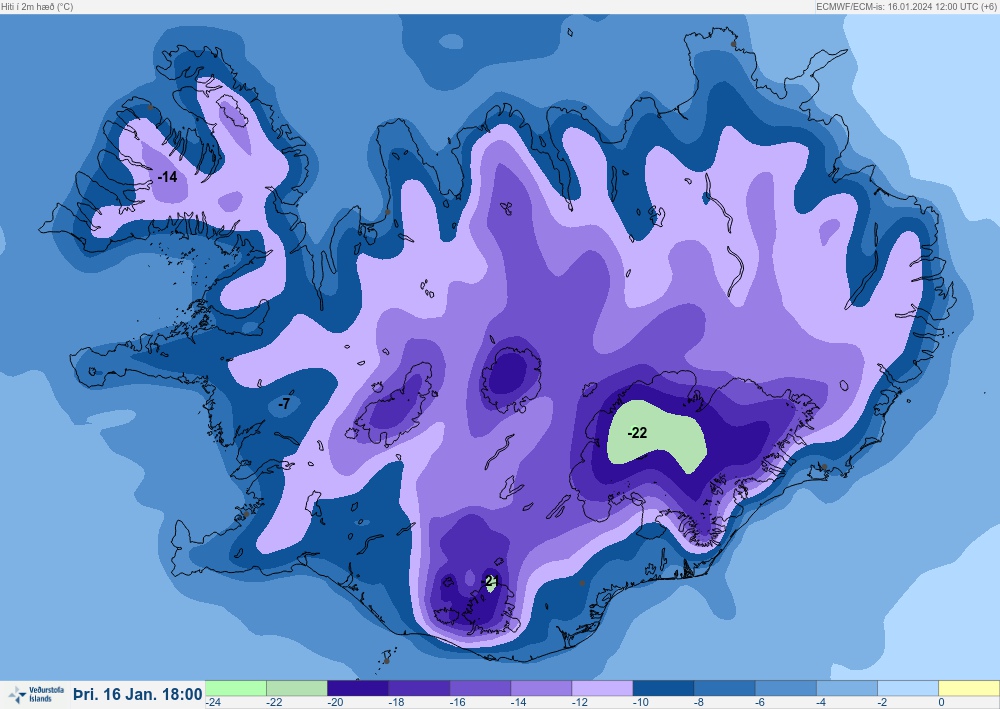Click the -21 temperature label in the south
Image resolution: width=1000 pixels, height=709 pixels.
click(491, 581)
